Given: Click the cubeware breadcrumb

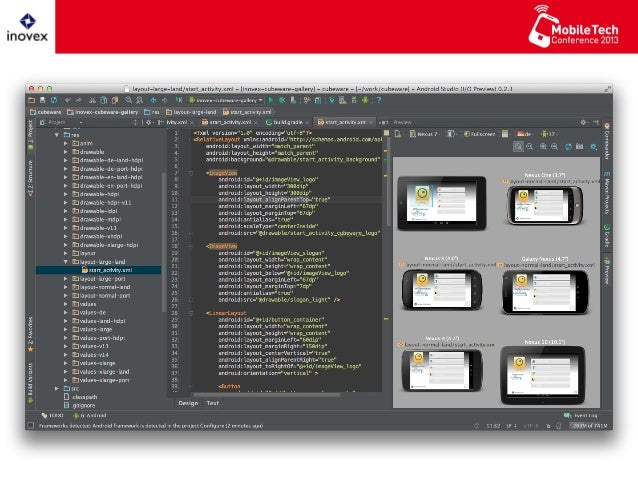Looking at the screenshot, I should 45,112.
